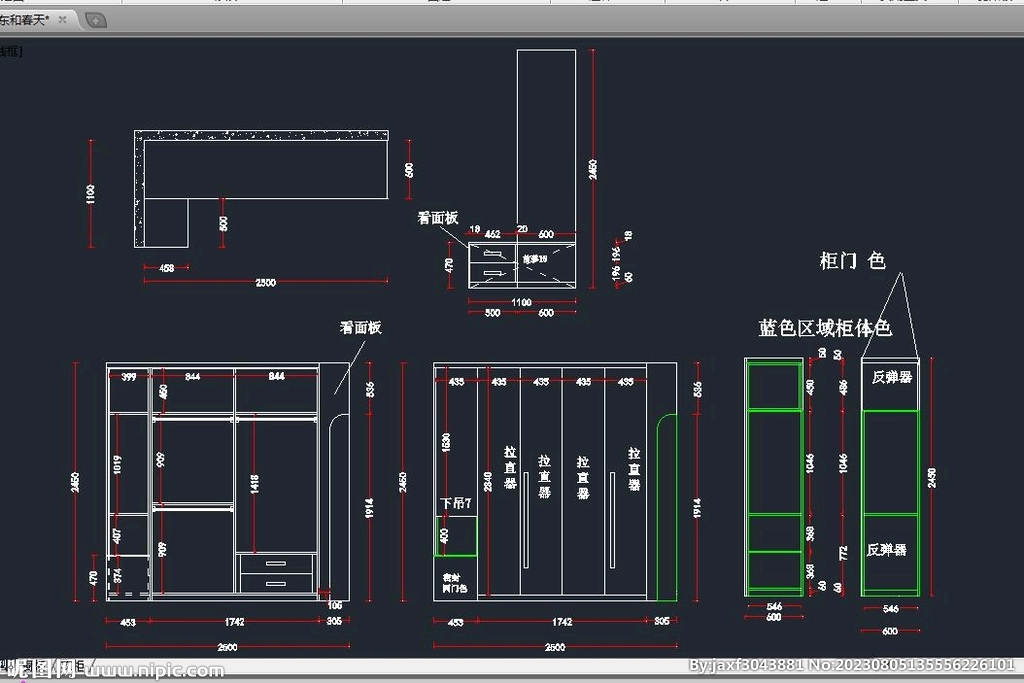The image size is (1024, 683).
Task: Pick the 1742 dimension under the door elevation
Action: [562, 622]
